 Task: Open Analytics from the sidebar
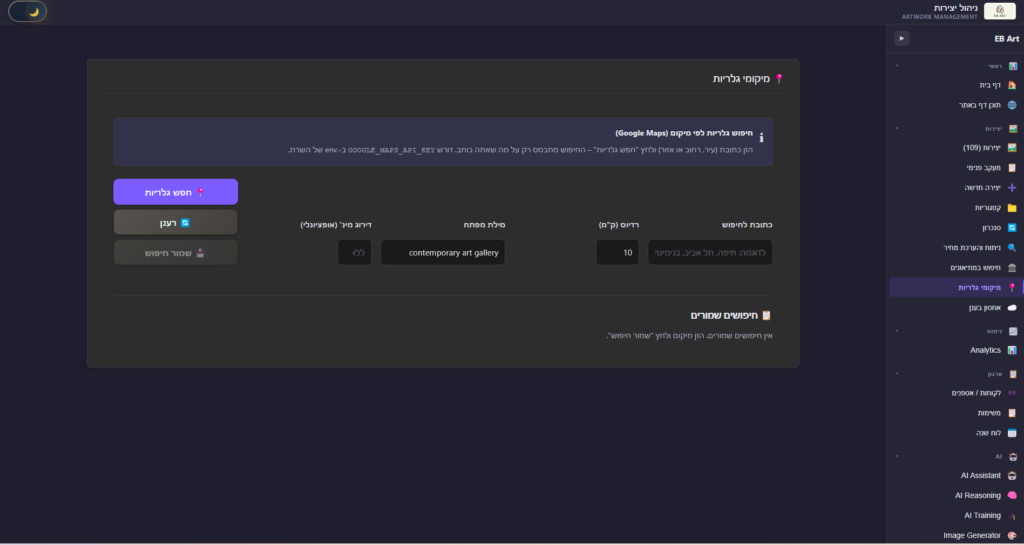(x=985, y=350)
